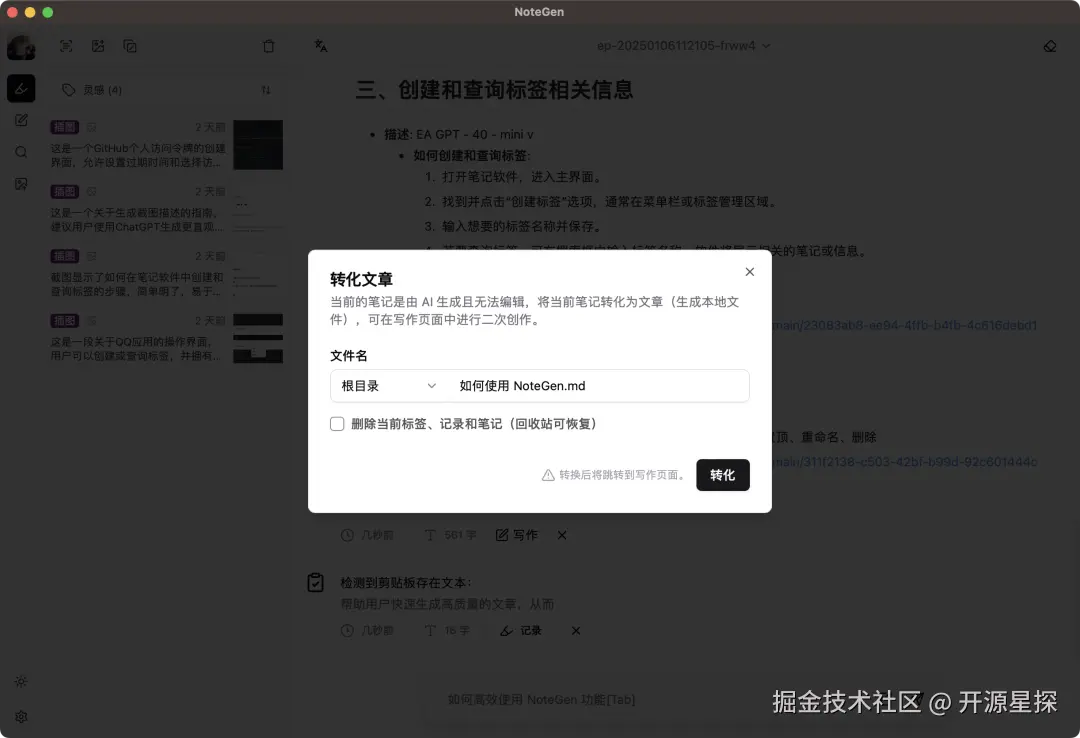This screenshot has width=1080, height=738.
Task: Click the link ending 4c616debd1
Action: click(904, 325)
